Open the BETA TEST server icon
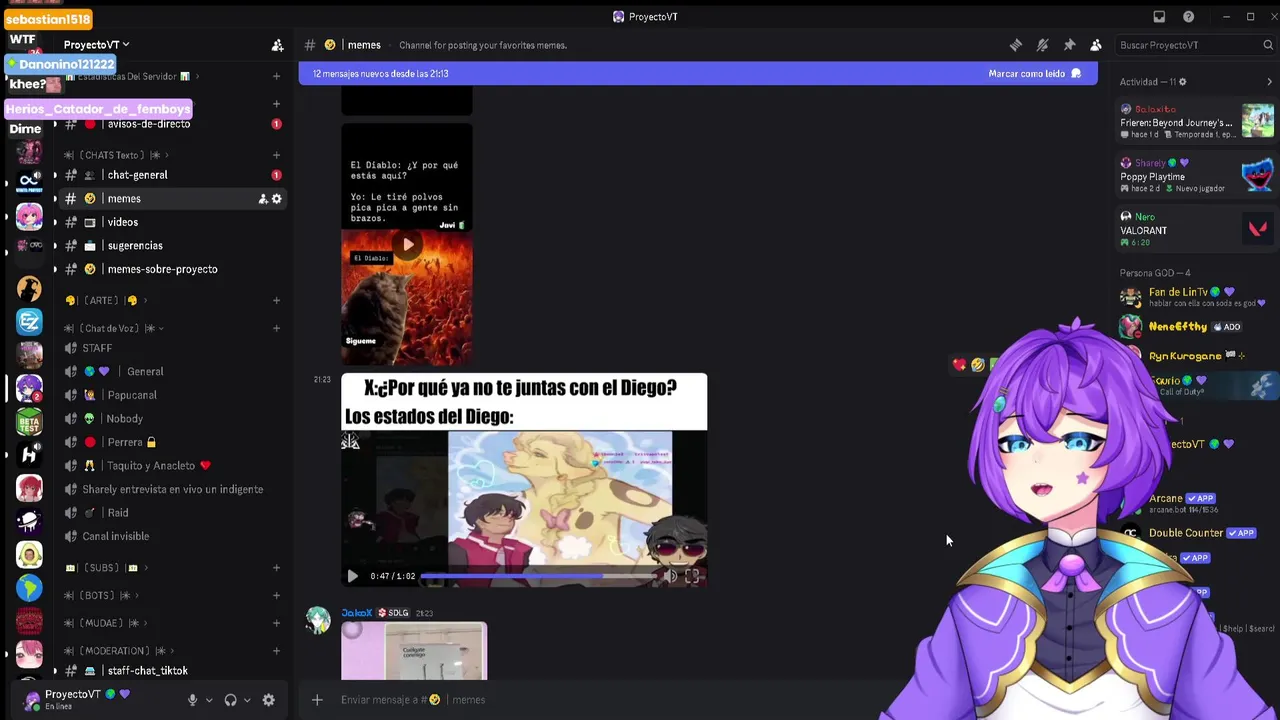Screen dimensions: 1280x720 point(29,421)
